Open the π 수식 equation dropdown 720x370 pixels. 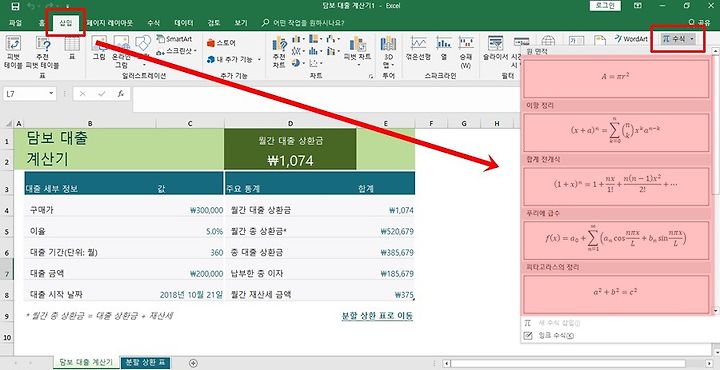[678, 39]
